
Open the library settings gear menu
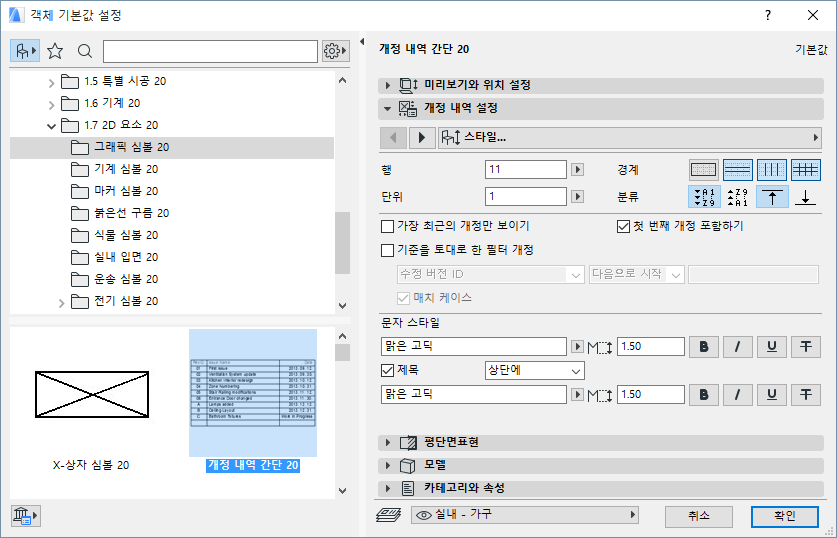point(336,51)
